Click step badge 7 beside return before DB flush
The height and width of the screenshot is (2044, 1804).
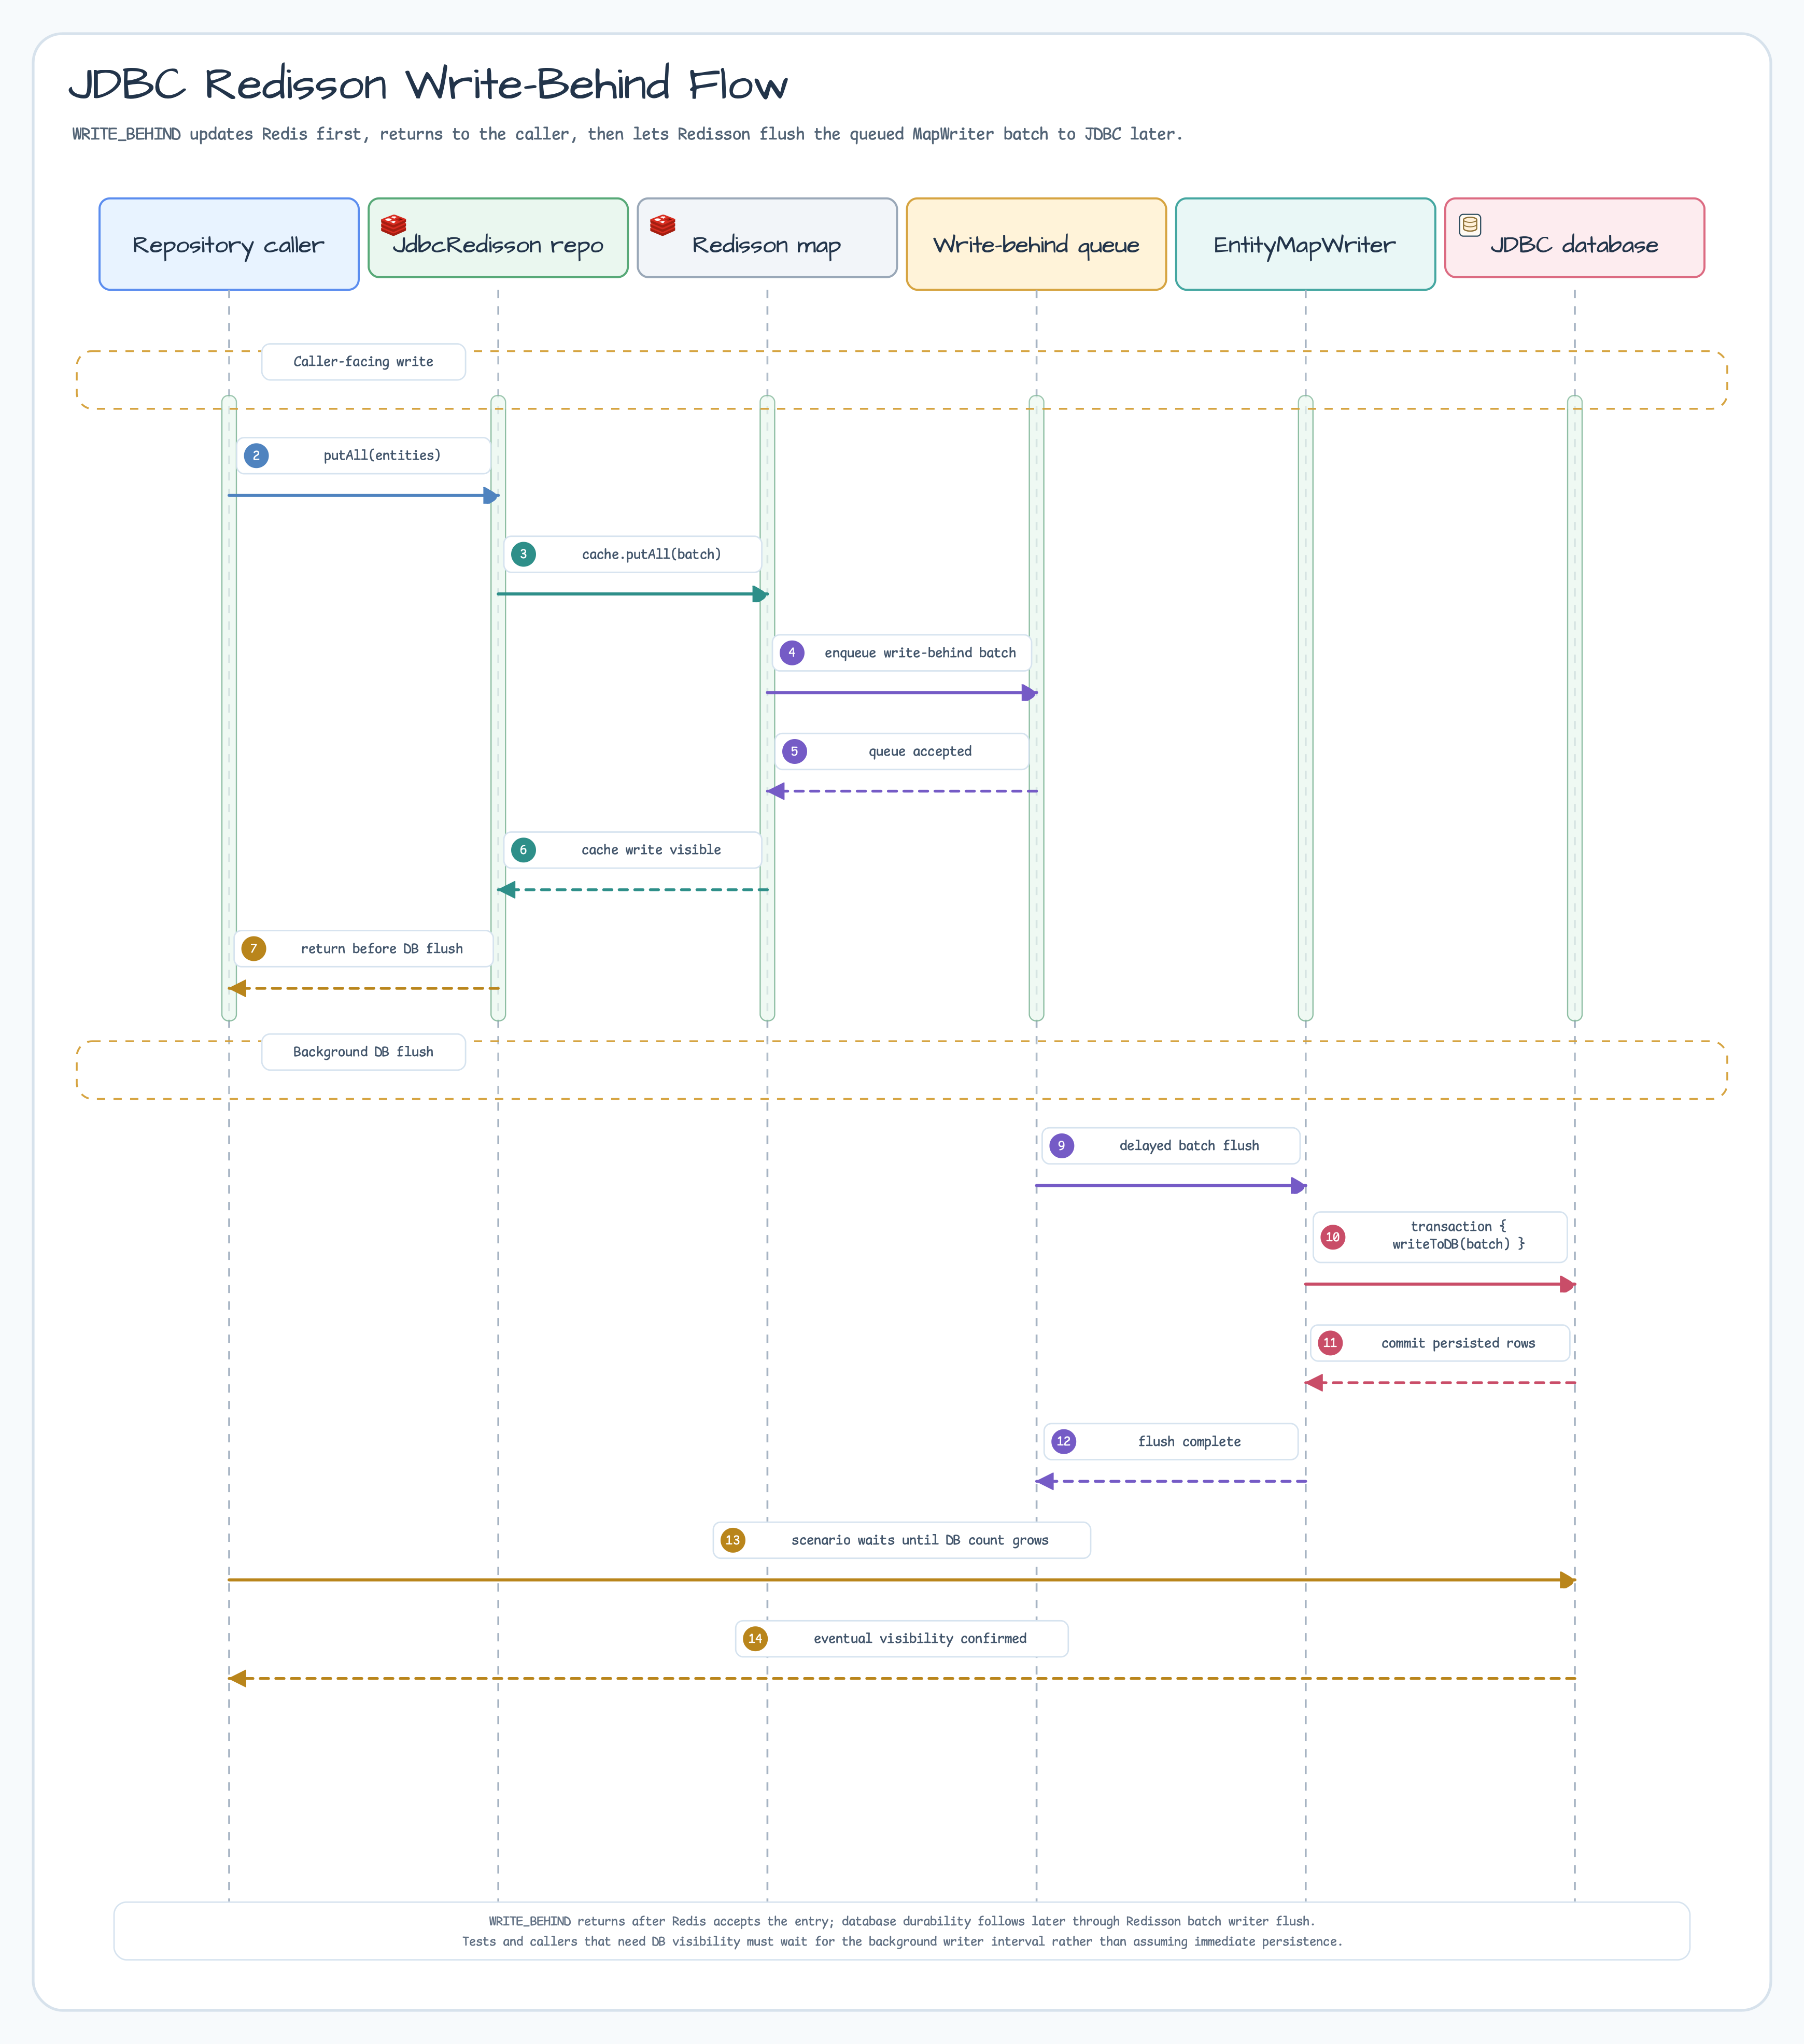254,949
